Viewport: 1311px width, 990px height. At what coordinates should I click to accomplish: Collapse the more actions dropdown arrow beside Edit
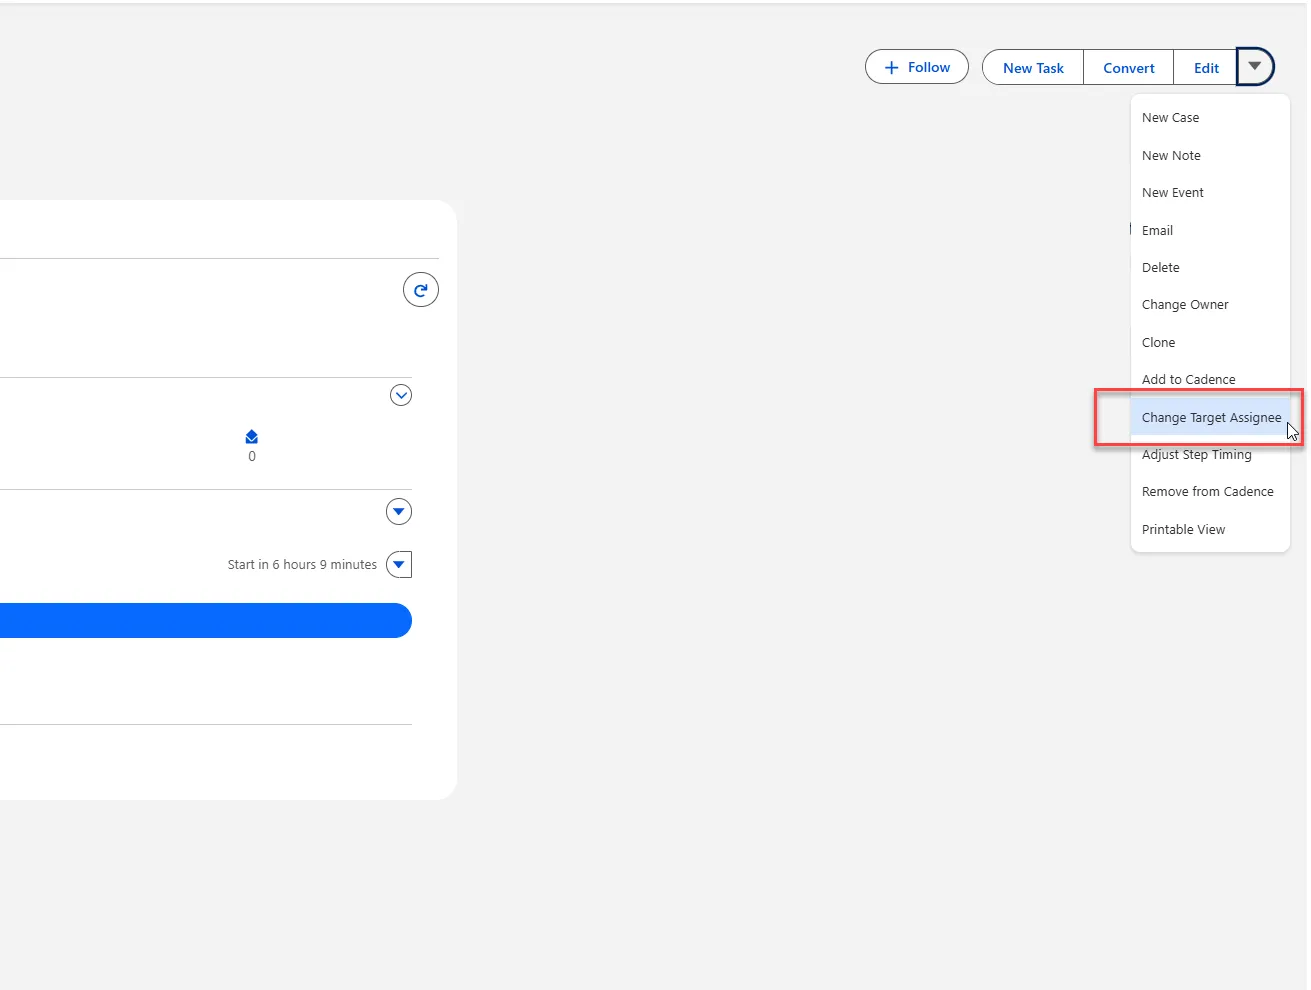point(1255,67)
